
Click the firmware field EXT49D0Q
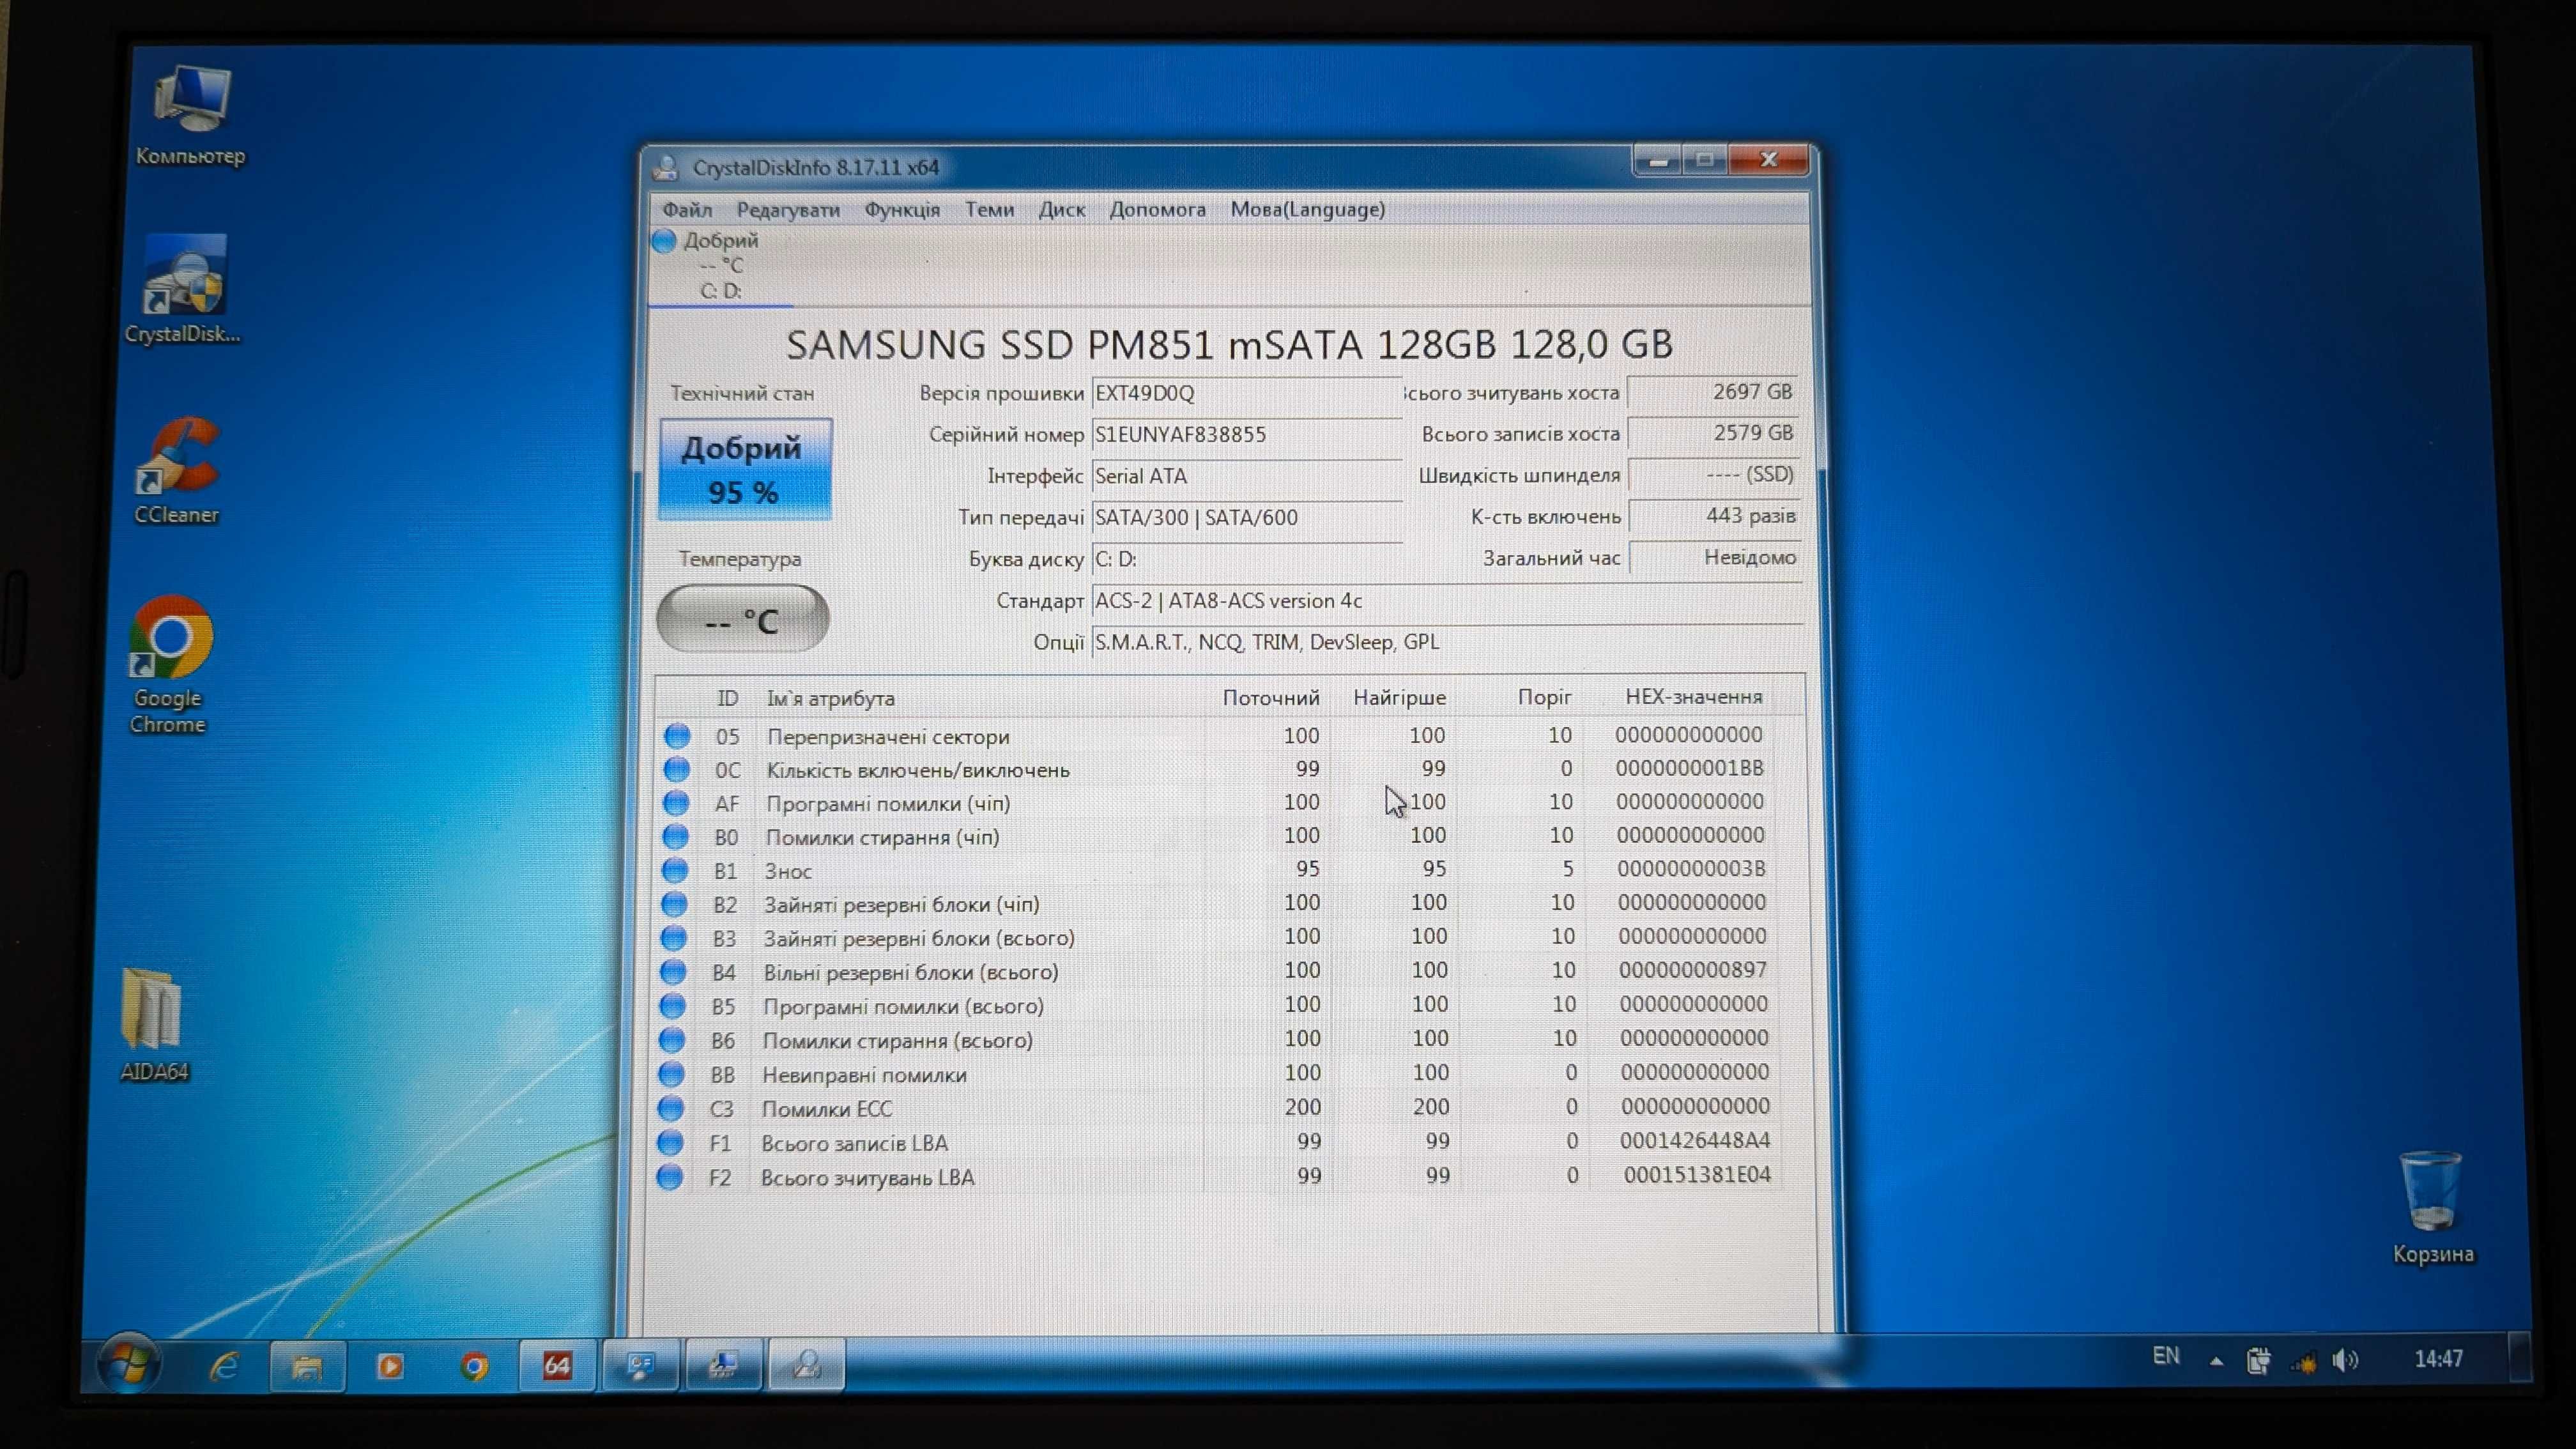(x=1247, y=393)
